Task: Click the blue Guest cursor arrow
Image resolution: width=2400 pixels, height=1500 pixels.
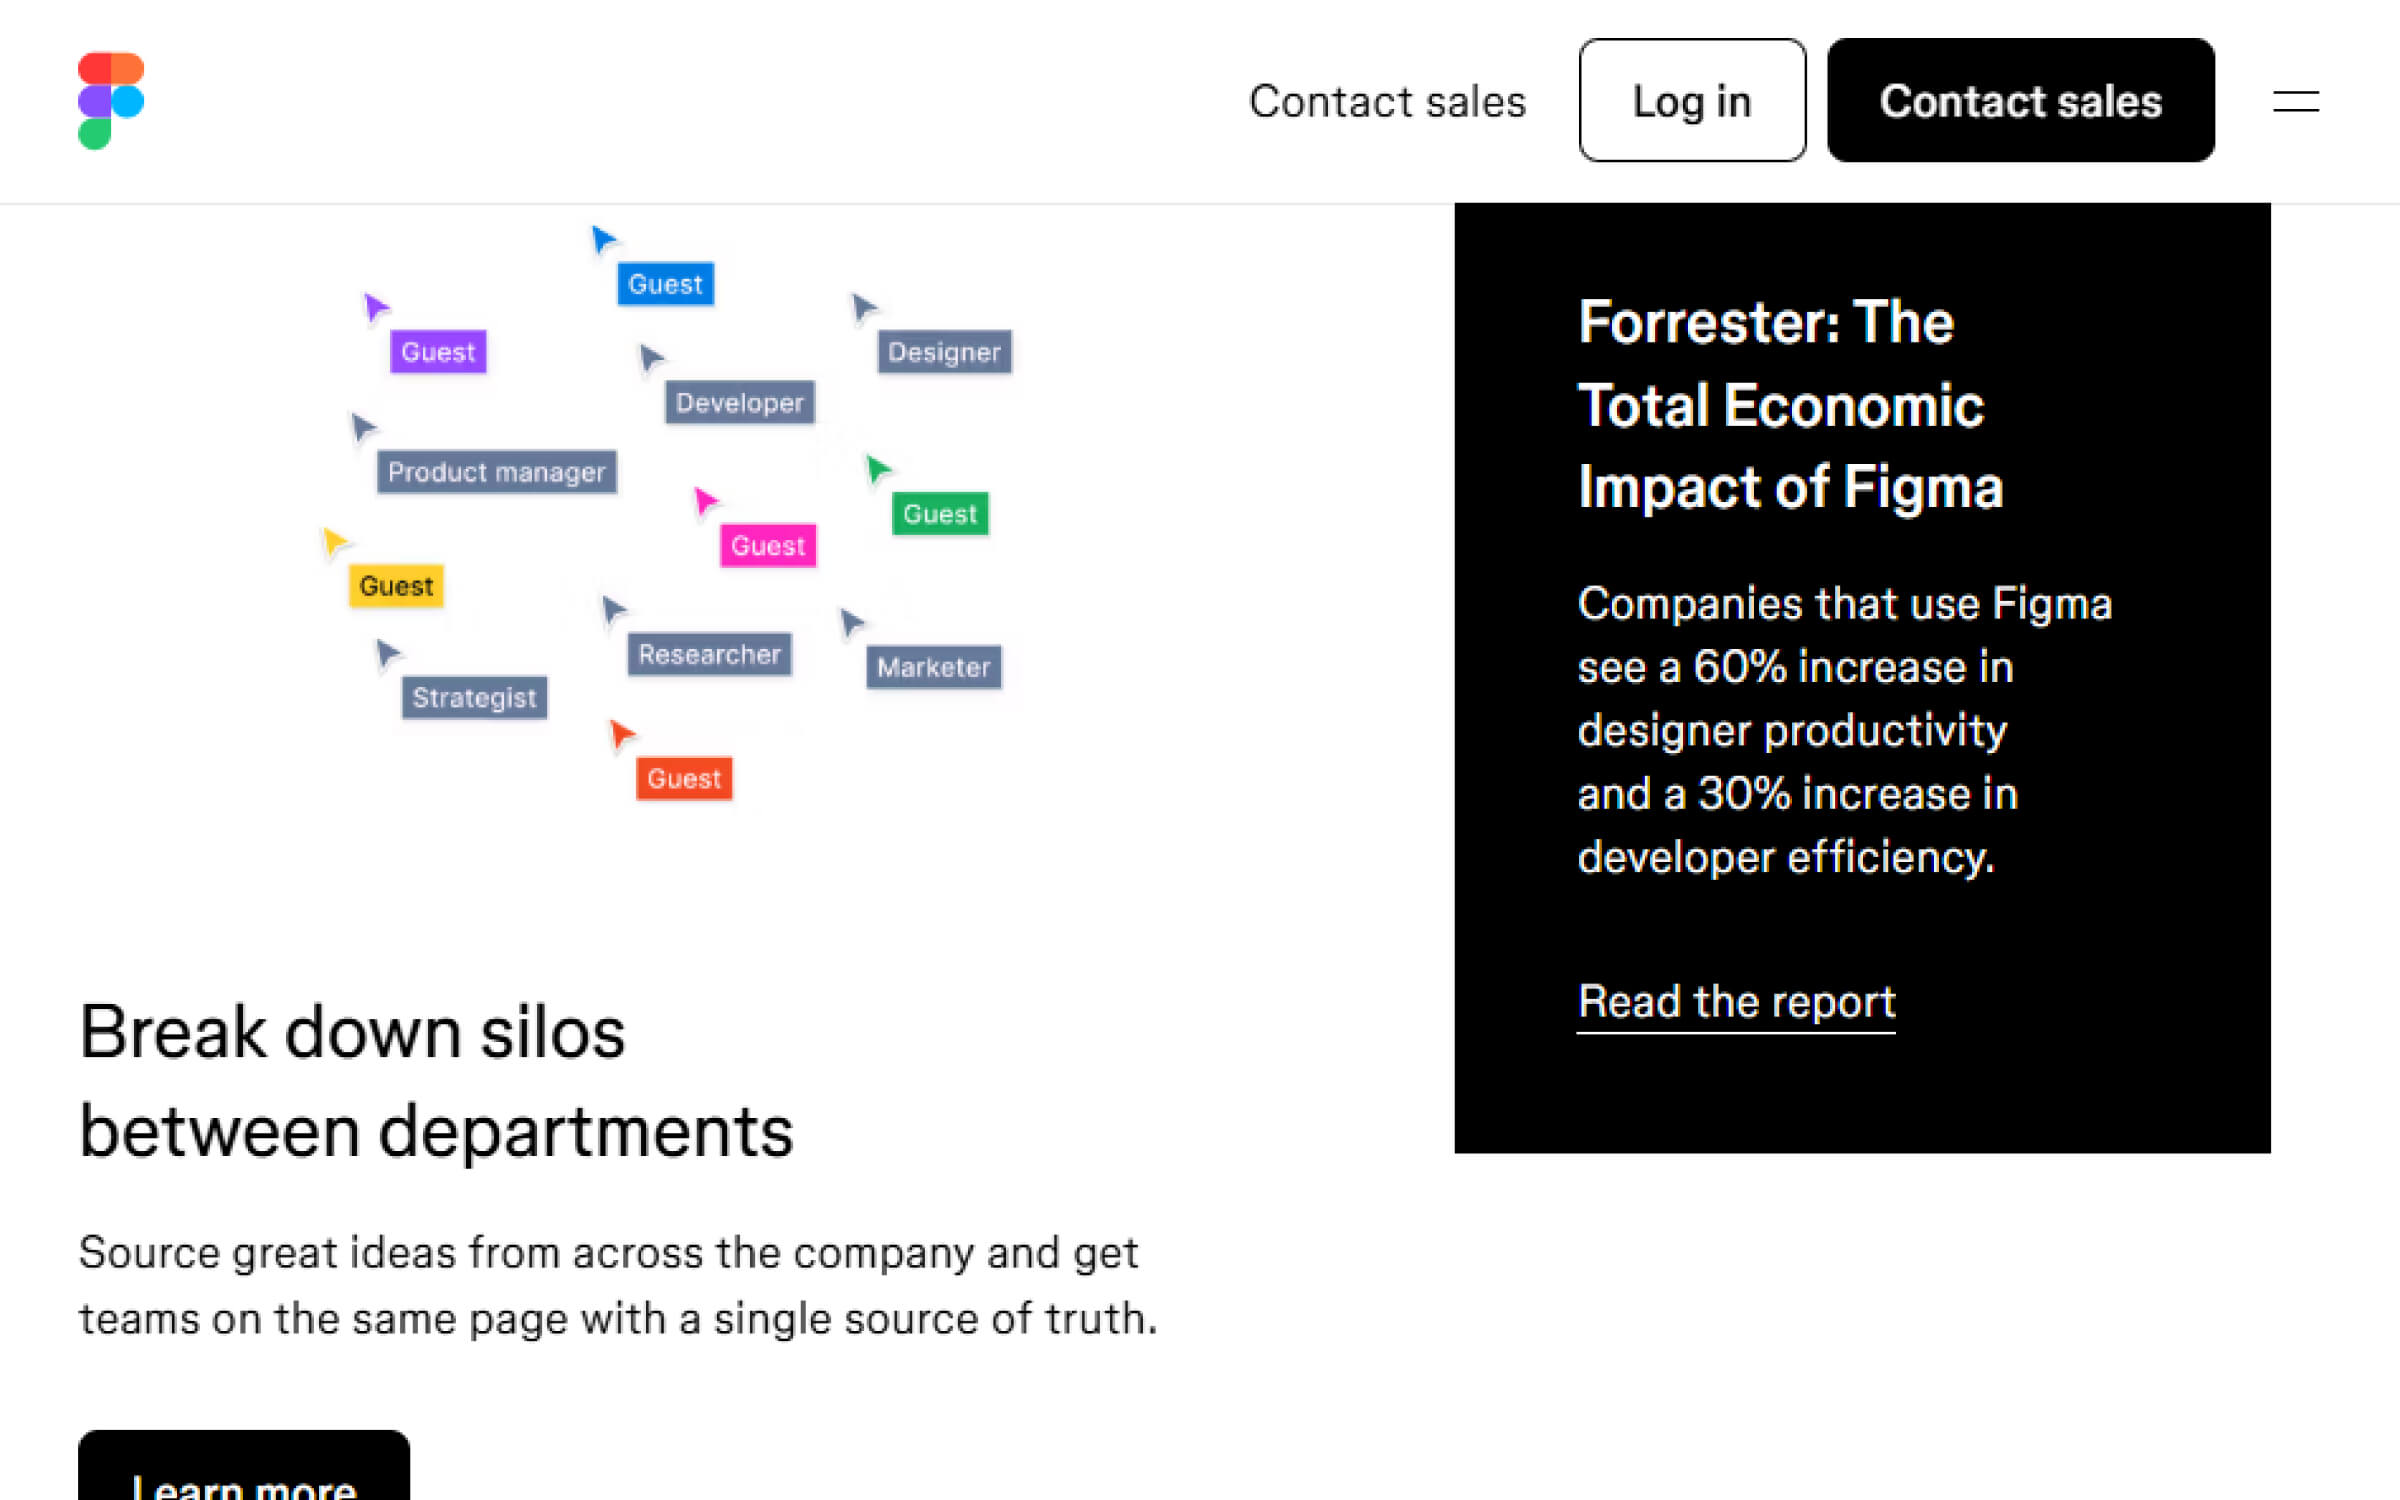Action: [x=602, y=240]
